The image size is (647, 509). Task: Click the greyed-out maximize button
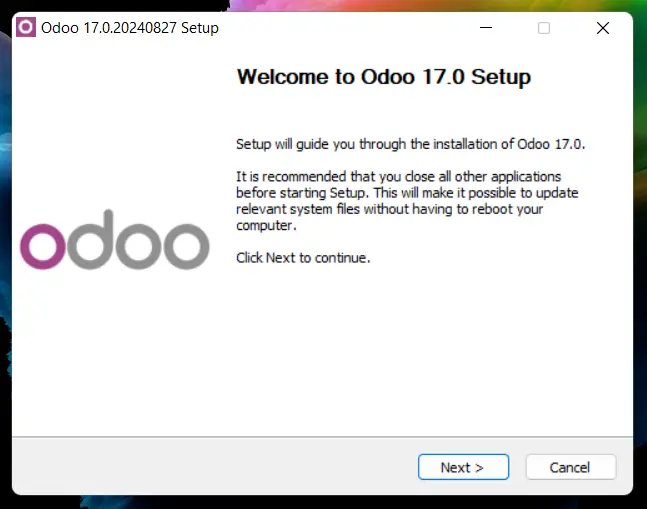click(544, 28)
